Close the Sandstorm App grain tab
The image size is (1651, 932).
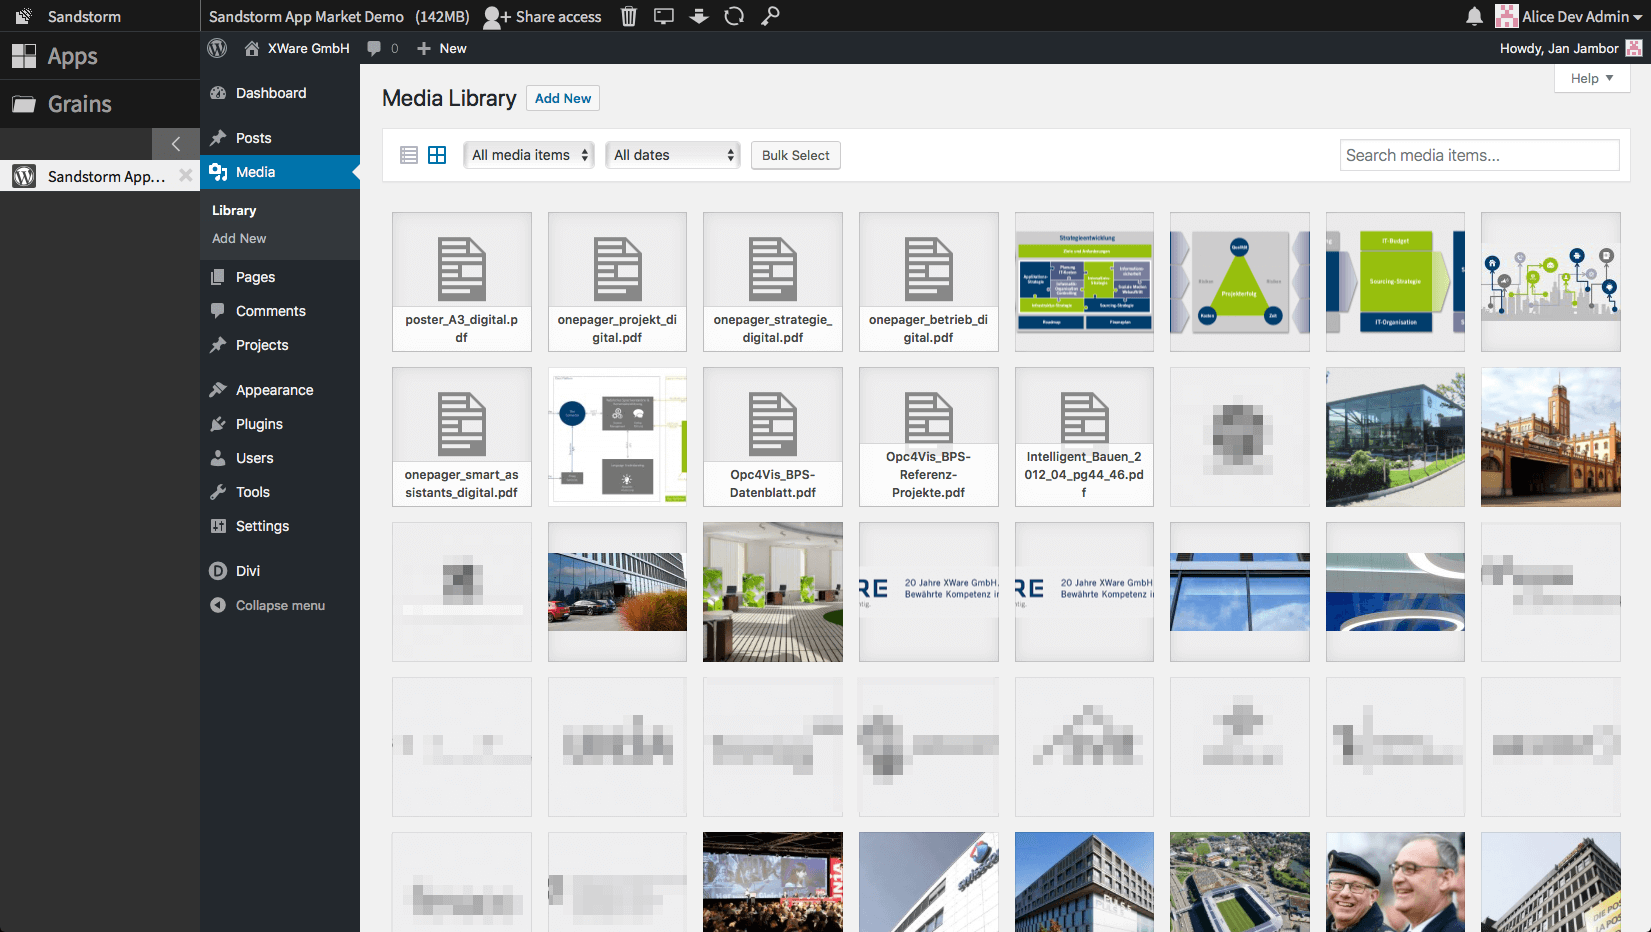click(185, 176)
